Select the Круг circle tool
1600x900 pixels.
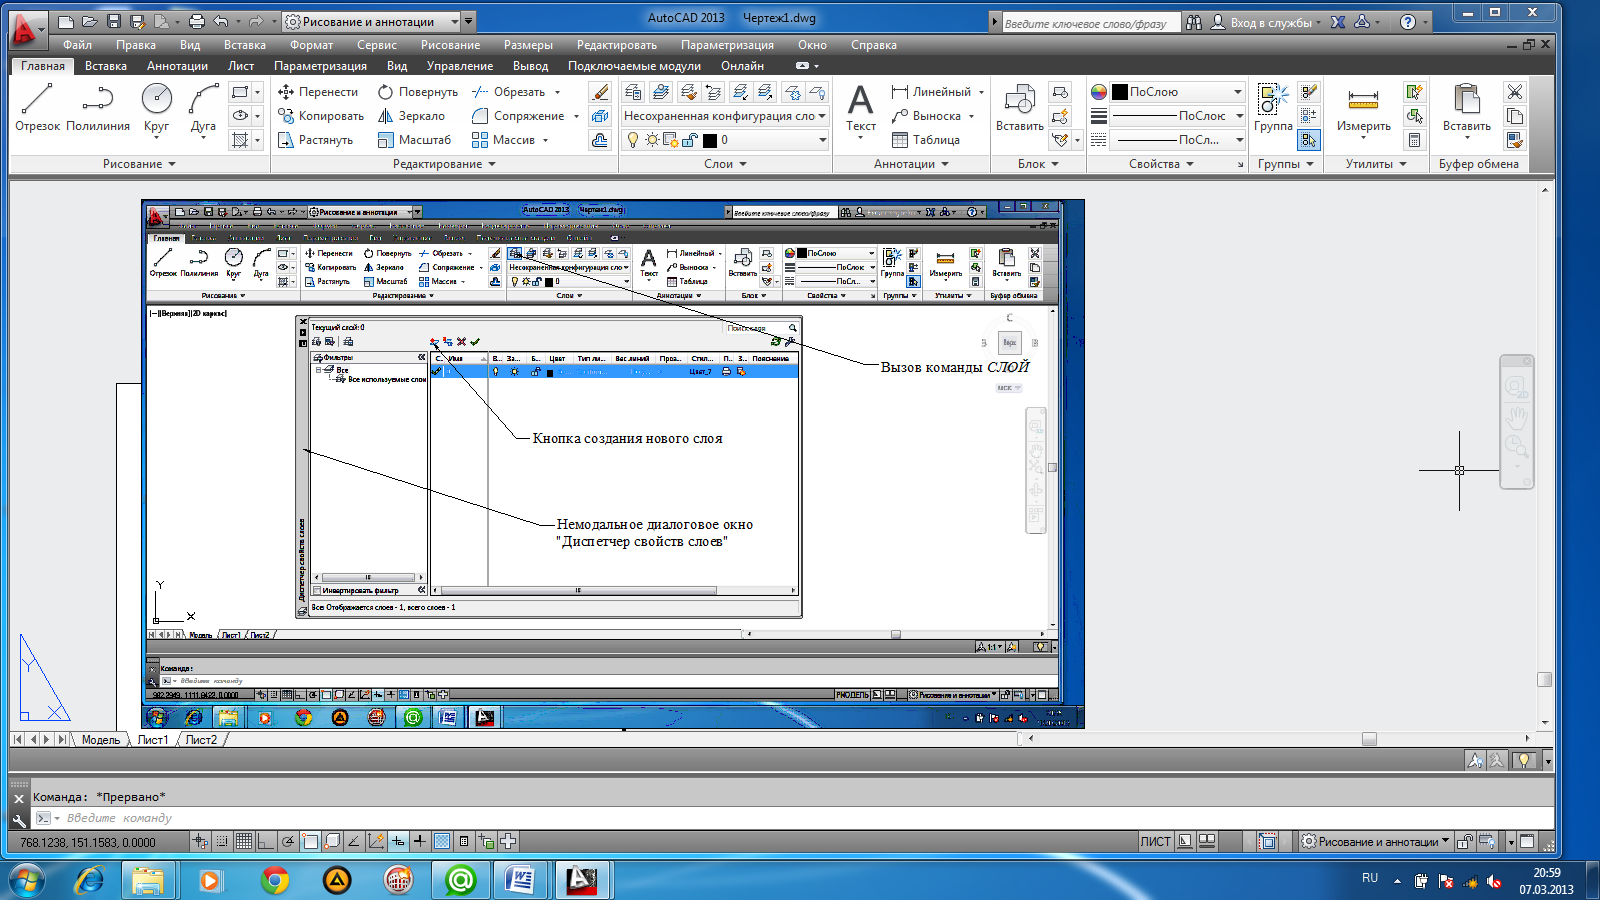point(156,108)
